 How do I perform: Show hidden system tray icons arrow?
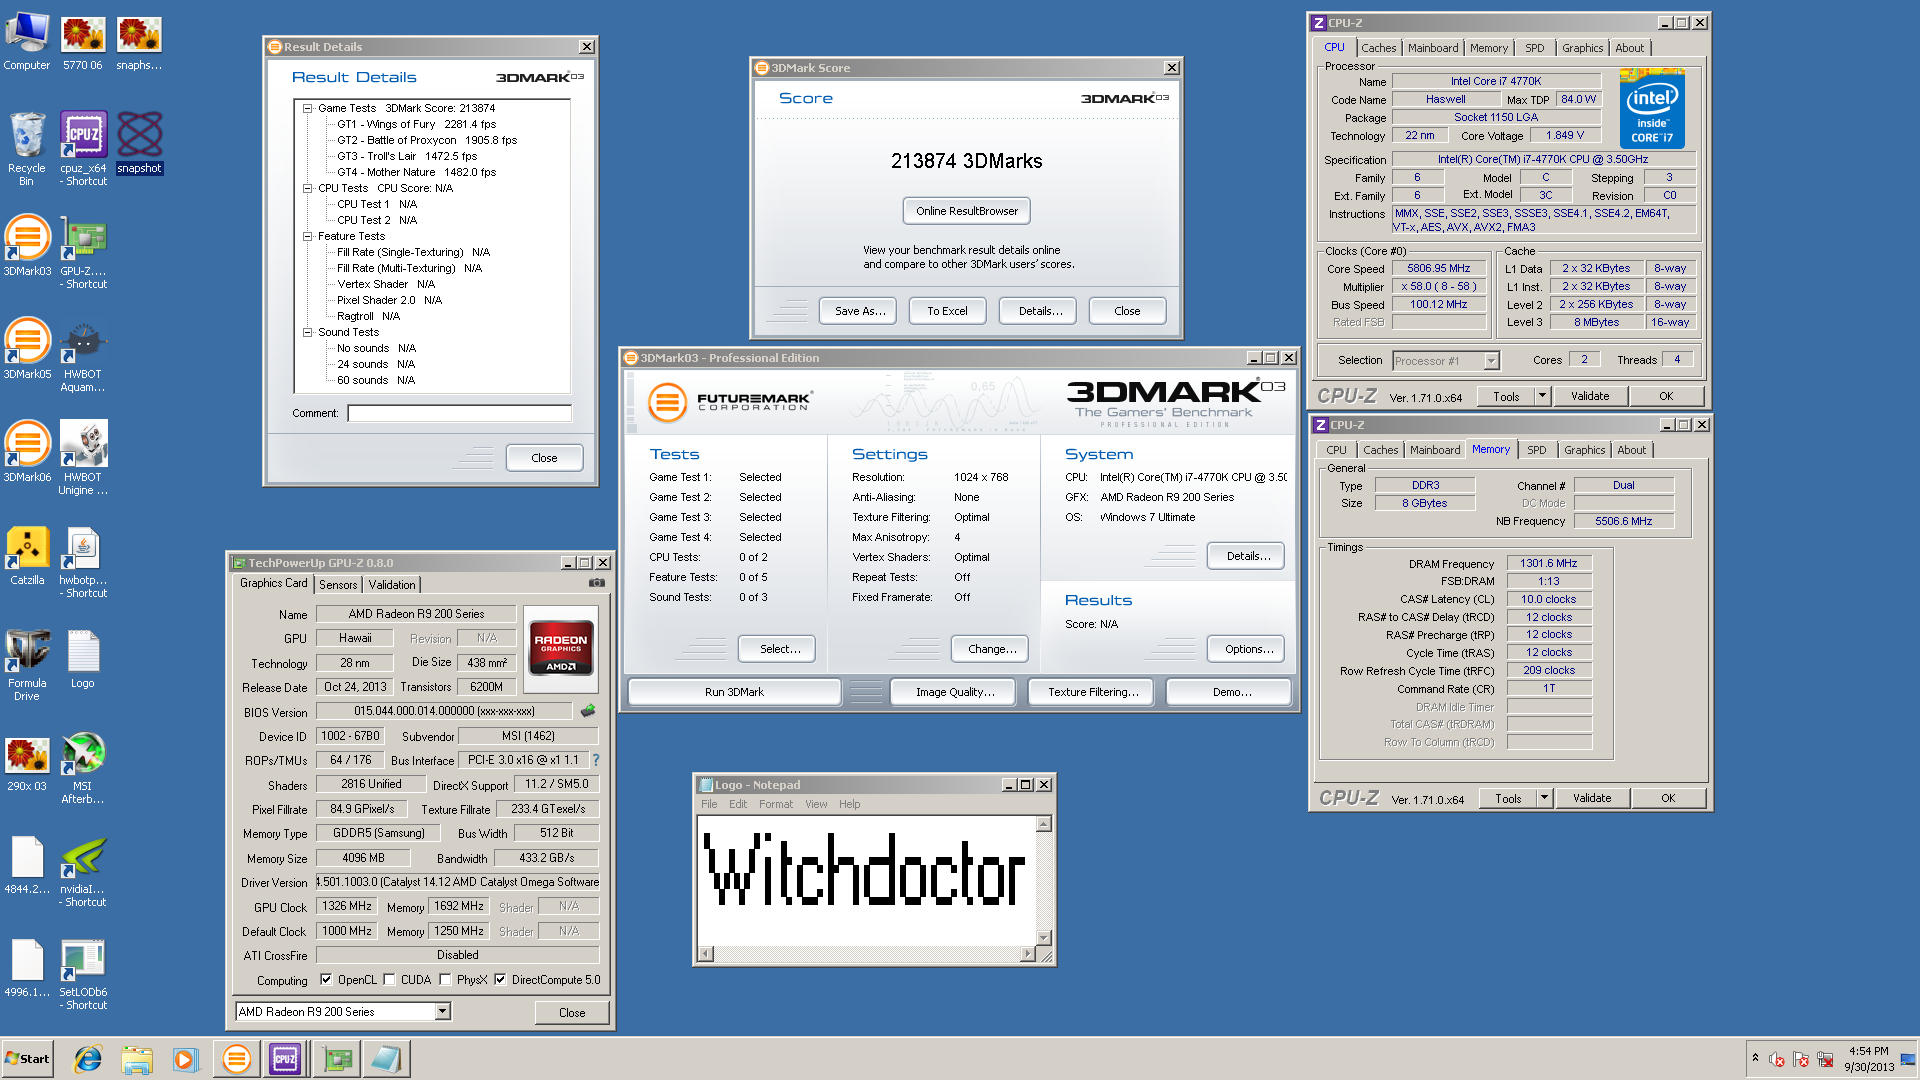click(1755, 1058)
